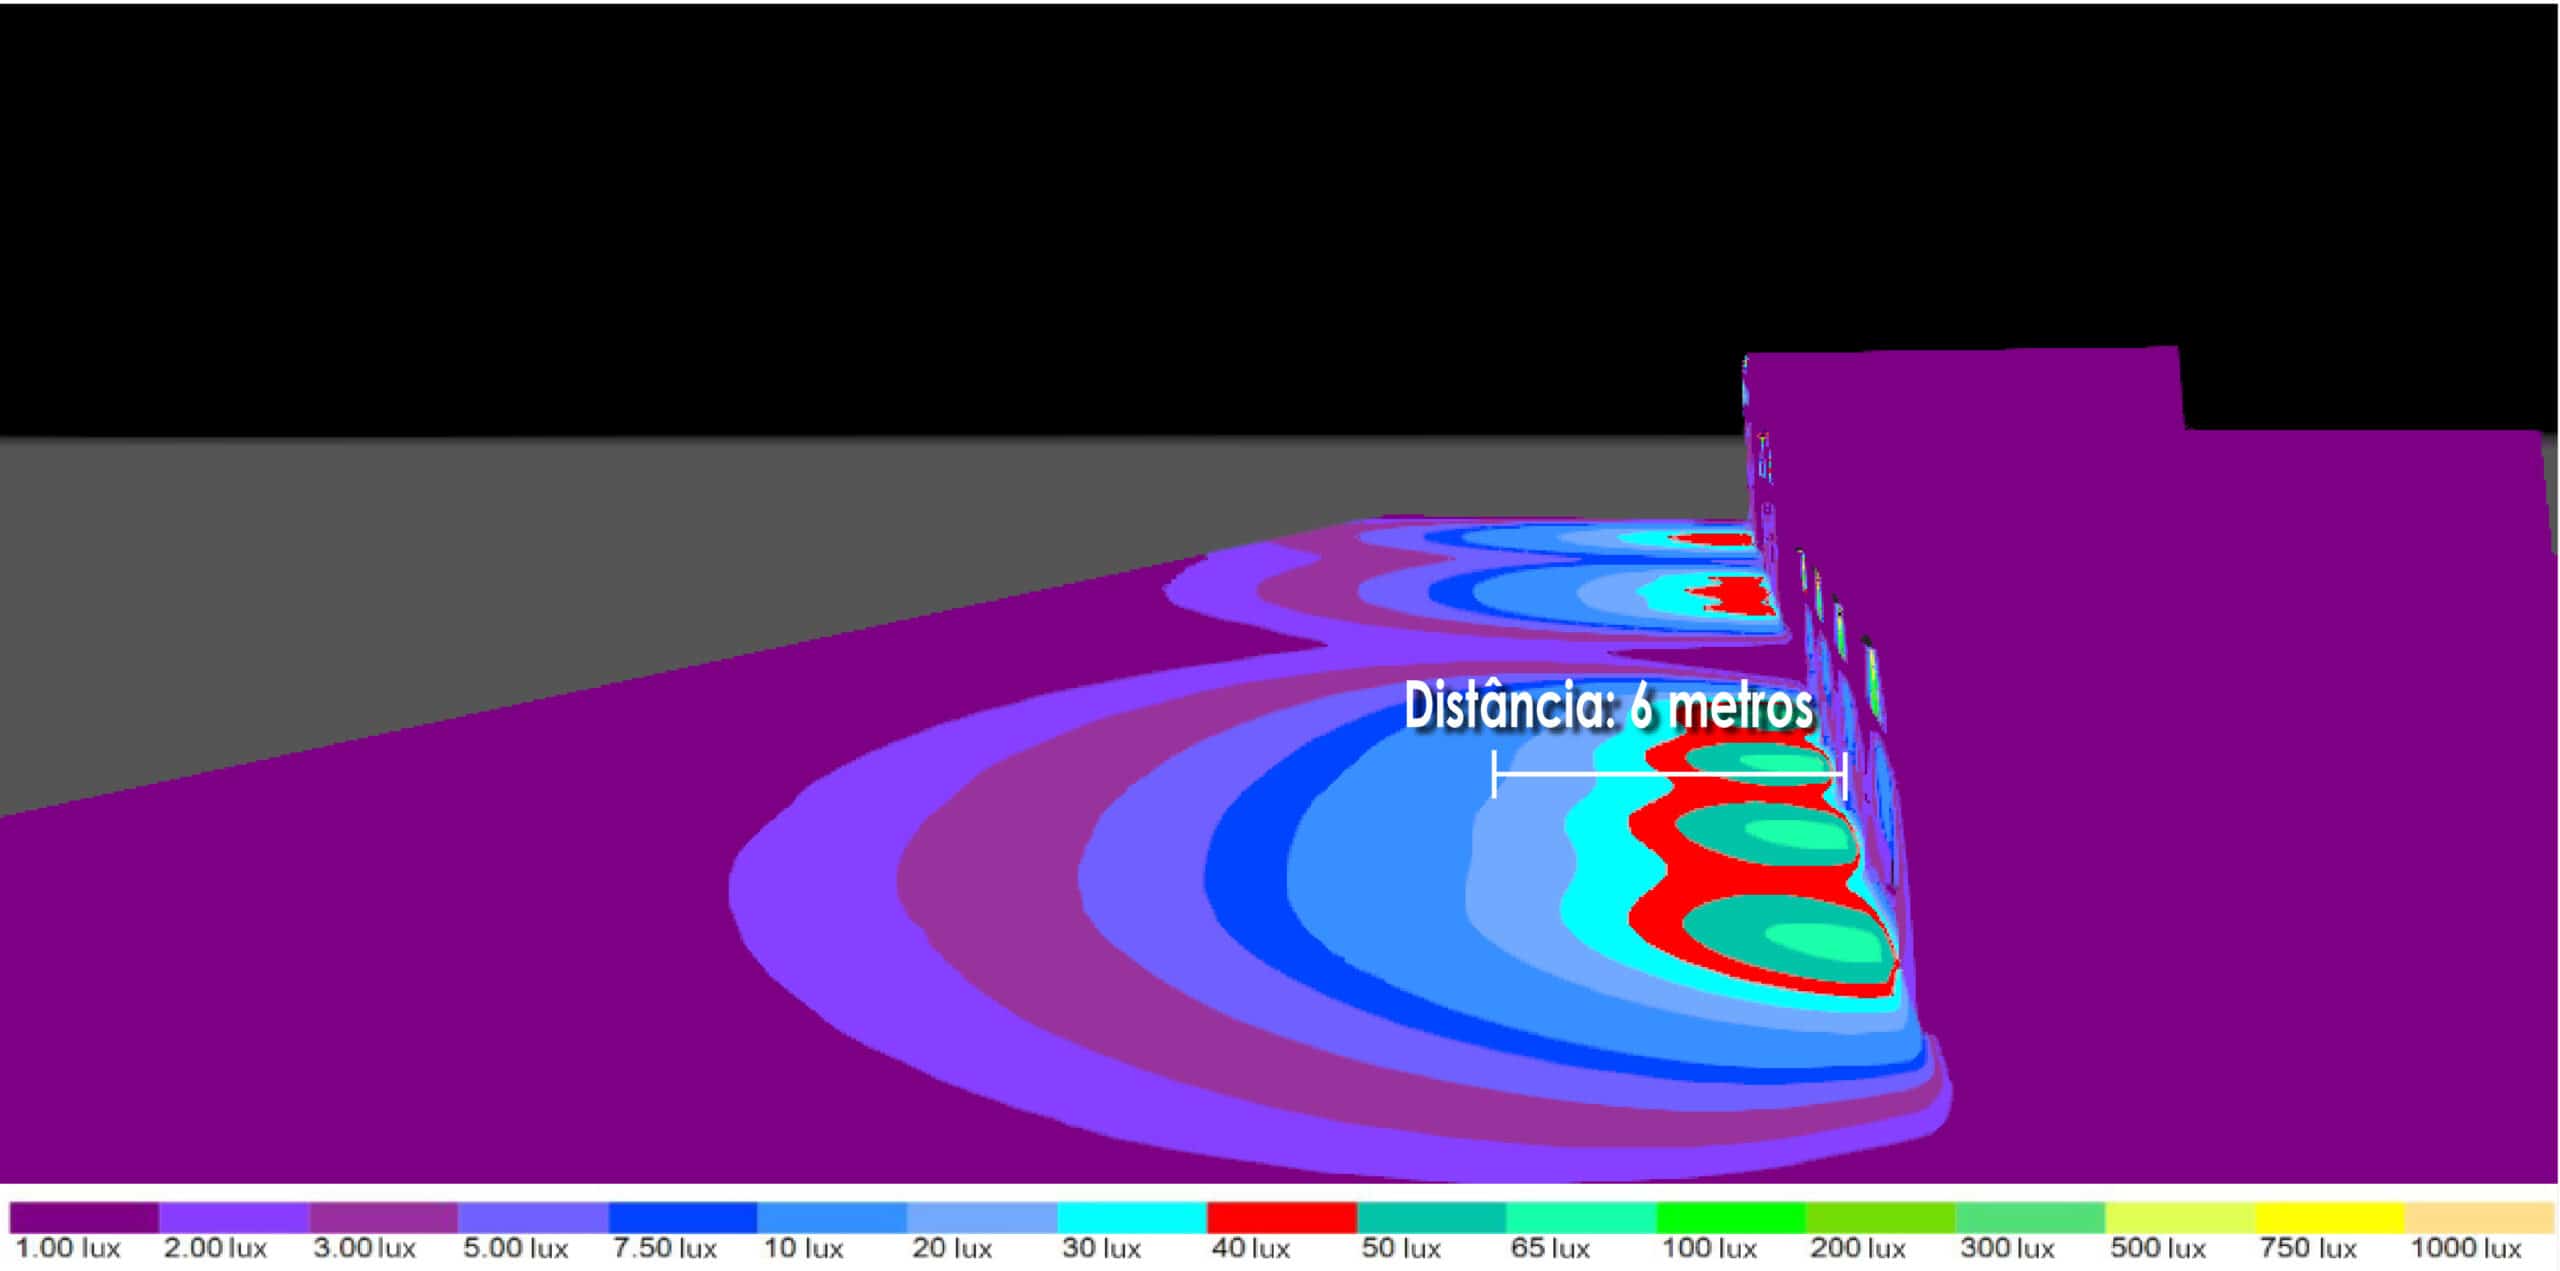Pick the 100 lux bright green swatch

1731,1217
